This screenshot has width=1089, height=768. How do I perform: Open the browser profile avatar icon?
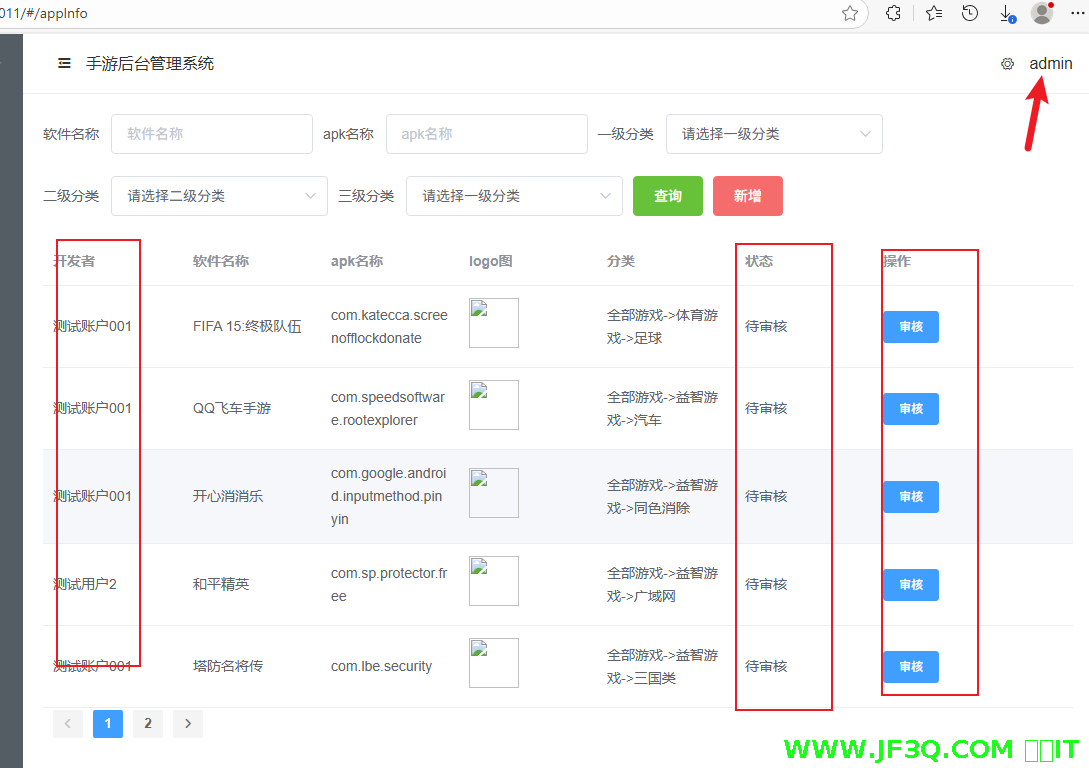point(1041,13)
